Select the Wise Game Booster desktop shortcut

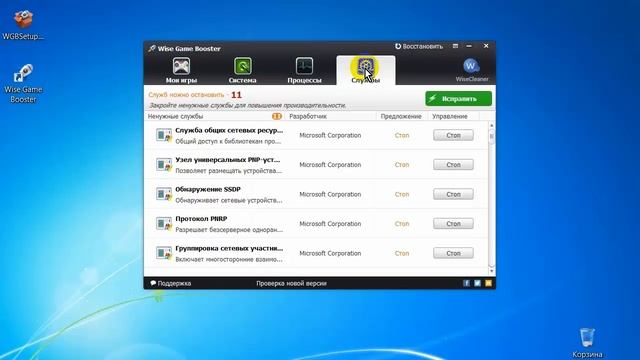(x=23, y=83)
